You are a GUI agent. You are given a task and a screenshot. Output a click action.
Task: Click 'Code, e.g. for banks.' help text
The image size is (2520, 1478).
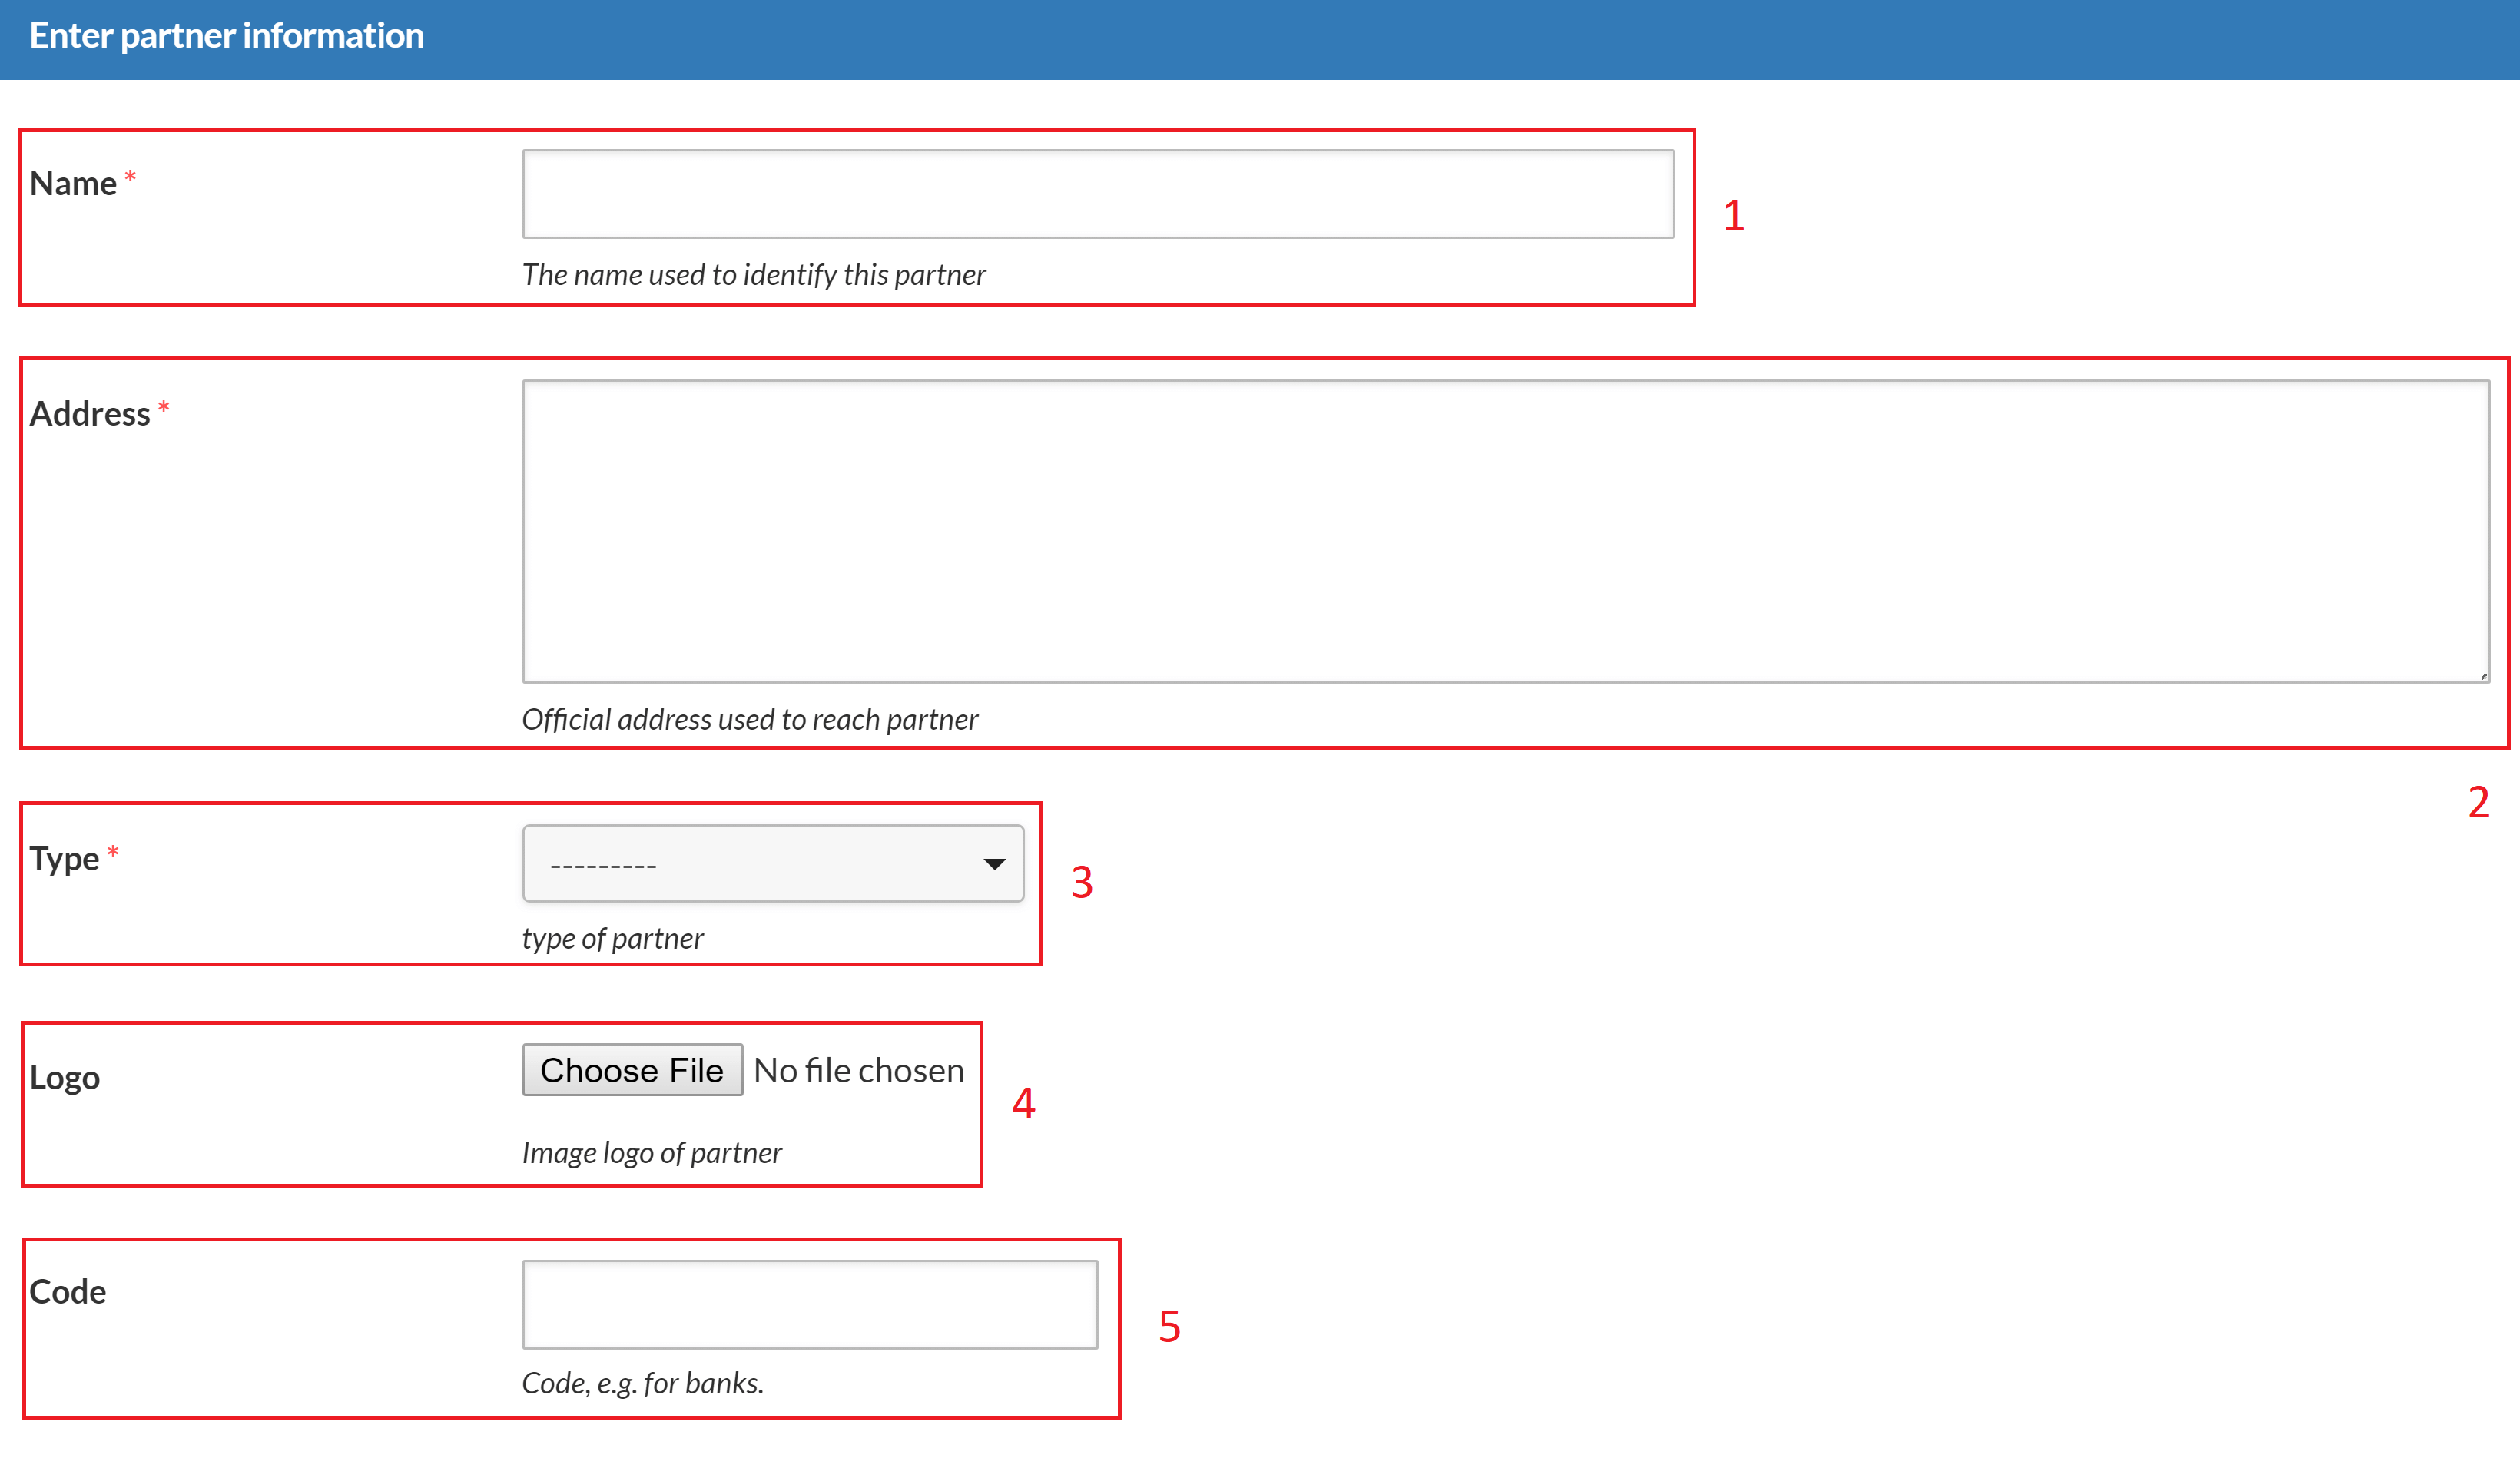(x=643, y=1383)
